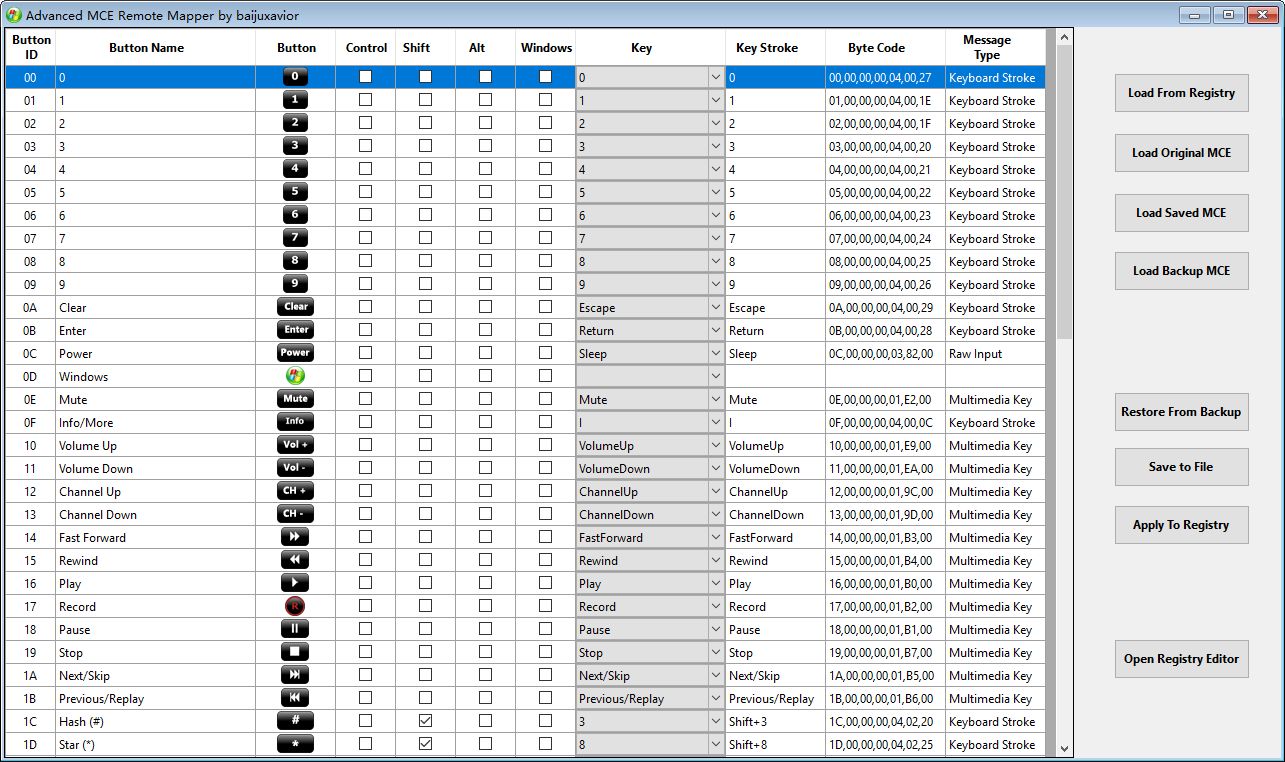Viewport: 1285px width, 762px height.
Task: Click the Hash (#) button icon
Action: click(295, 721)
